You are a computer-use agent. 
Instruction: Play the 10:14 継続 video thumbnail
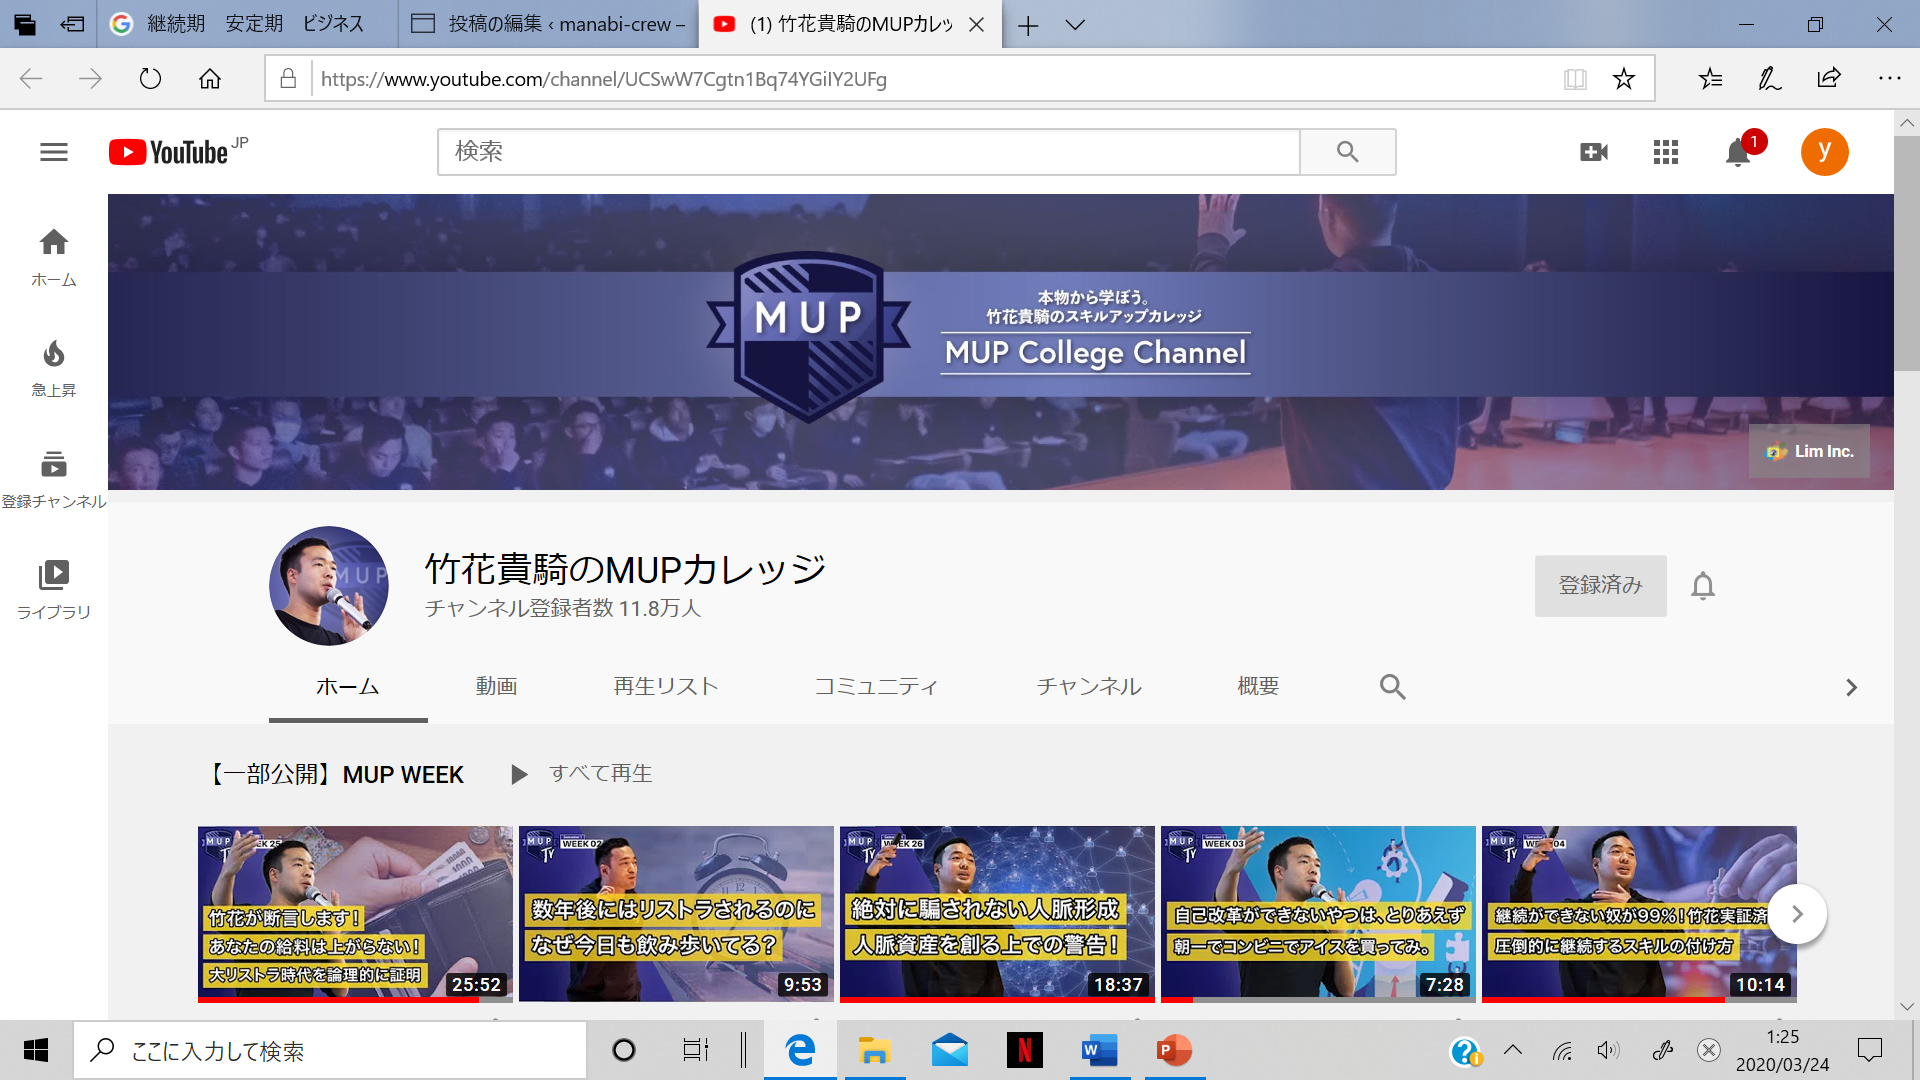pos(1639,914)
